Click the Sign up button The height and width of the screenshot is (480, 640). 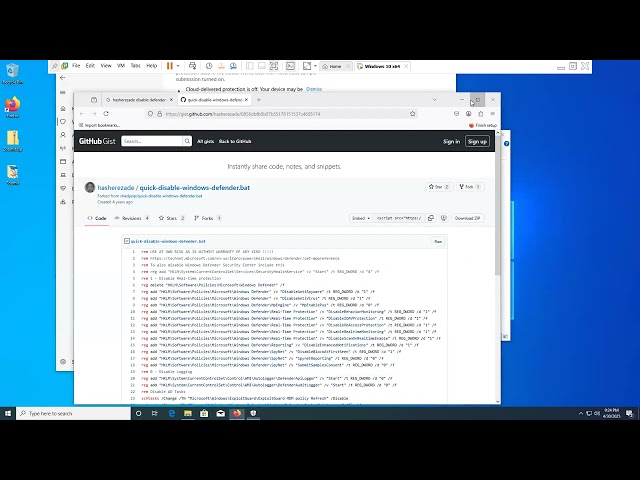point(477,141)
